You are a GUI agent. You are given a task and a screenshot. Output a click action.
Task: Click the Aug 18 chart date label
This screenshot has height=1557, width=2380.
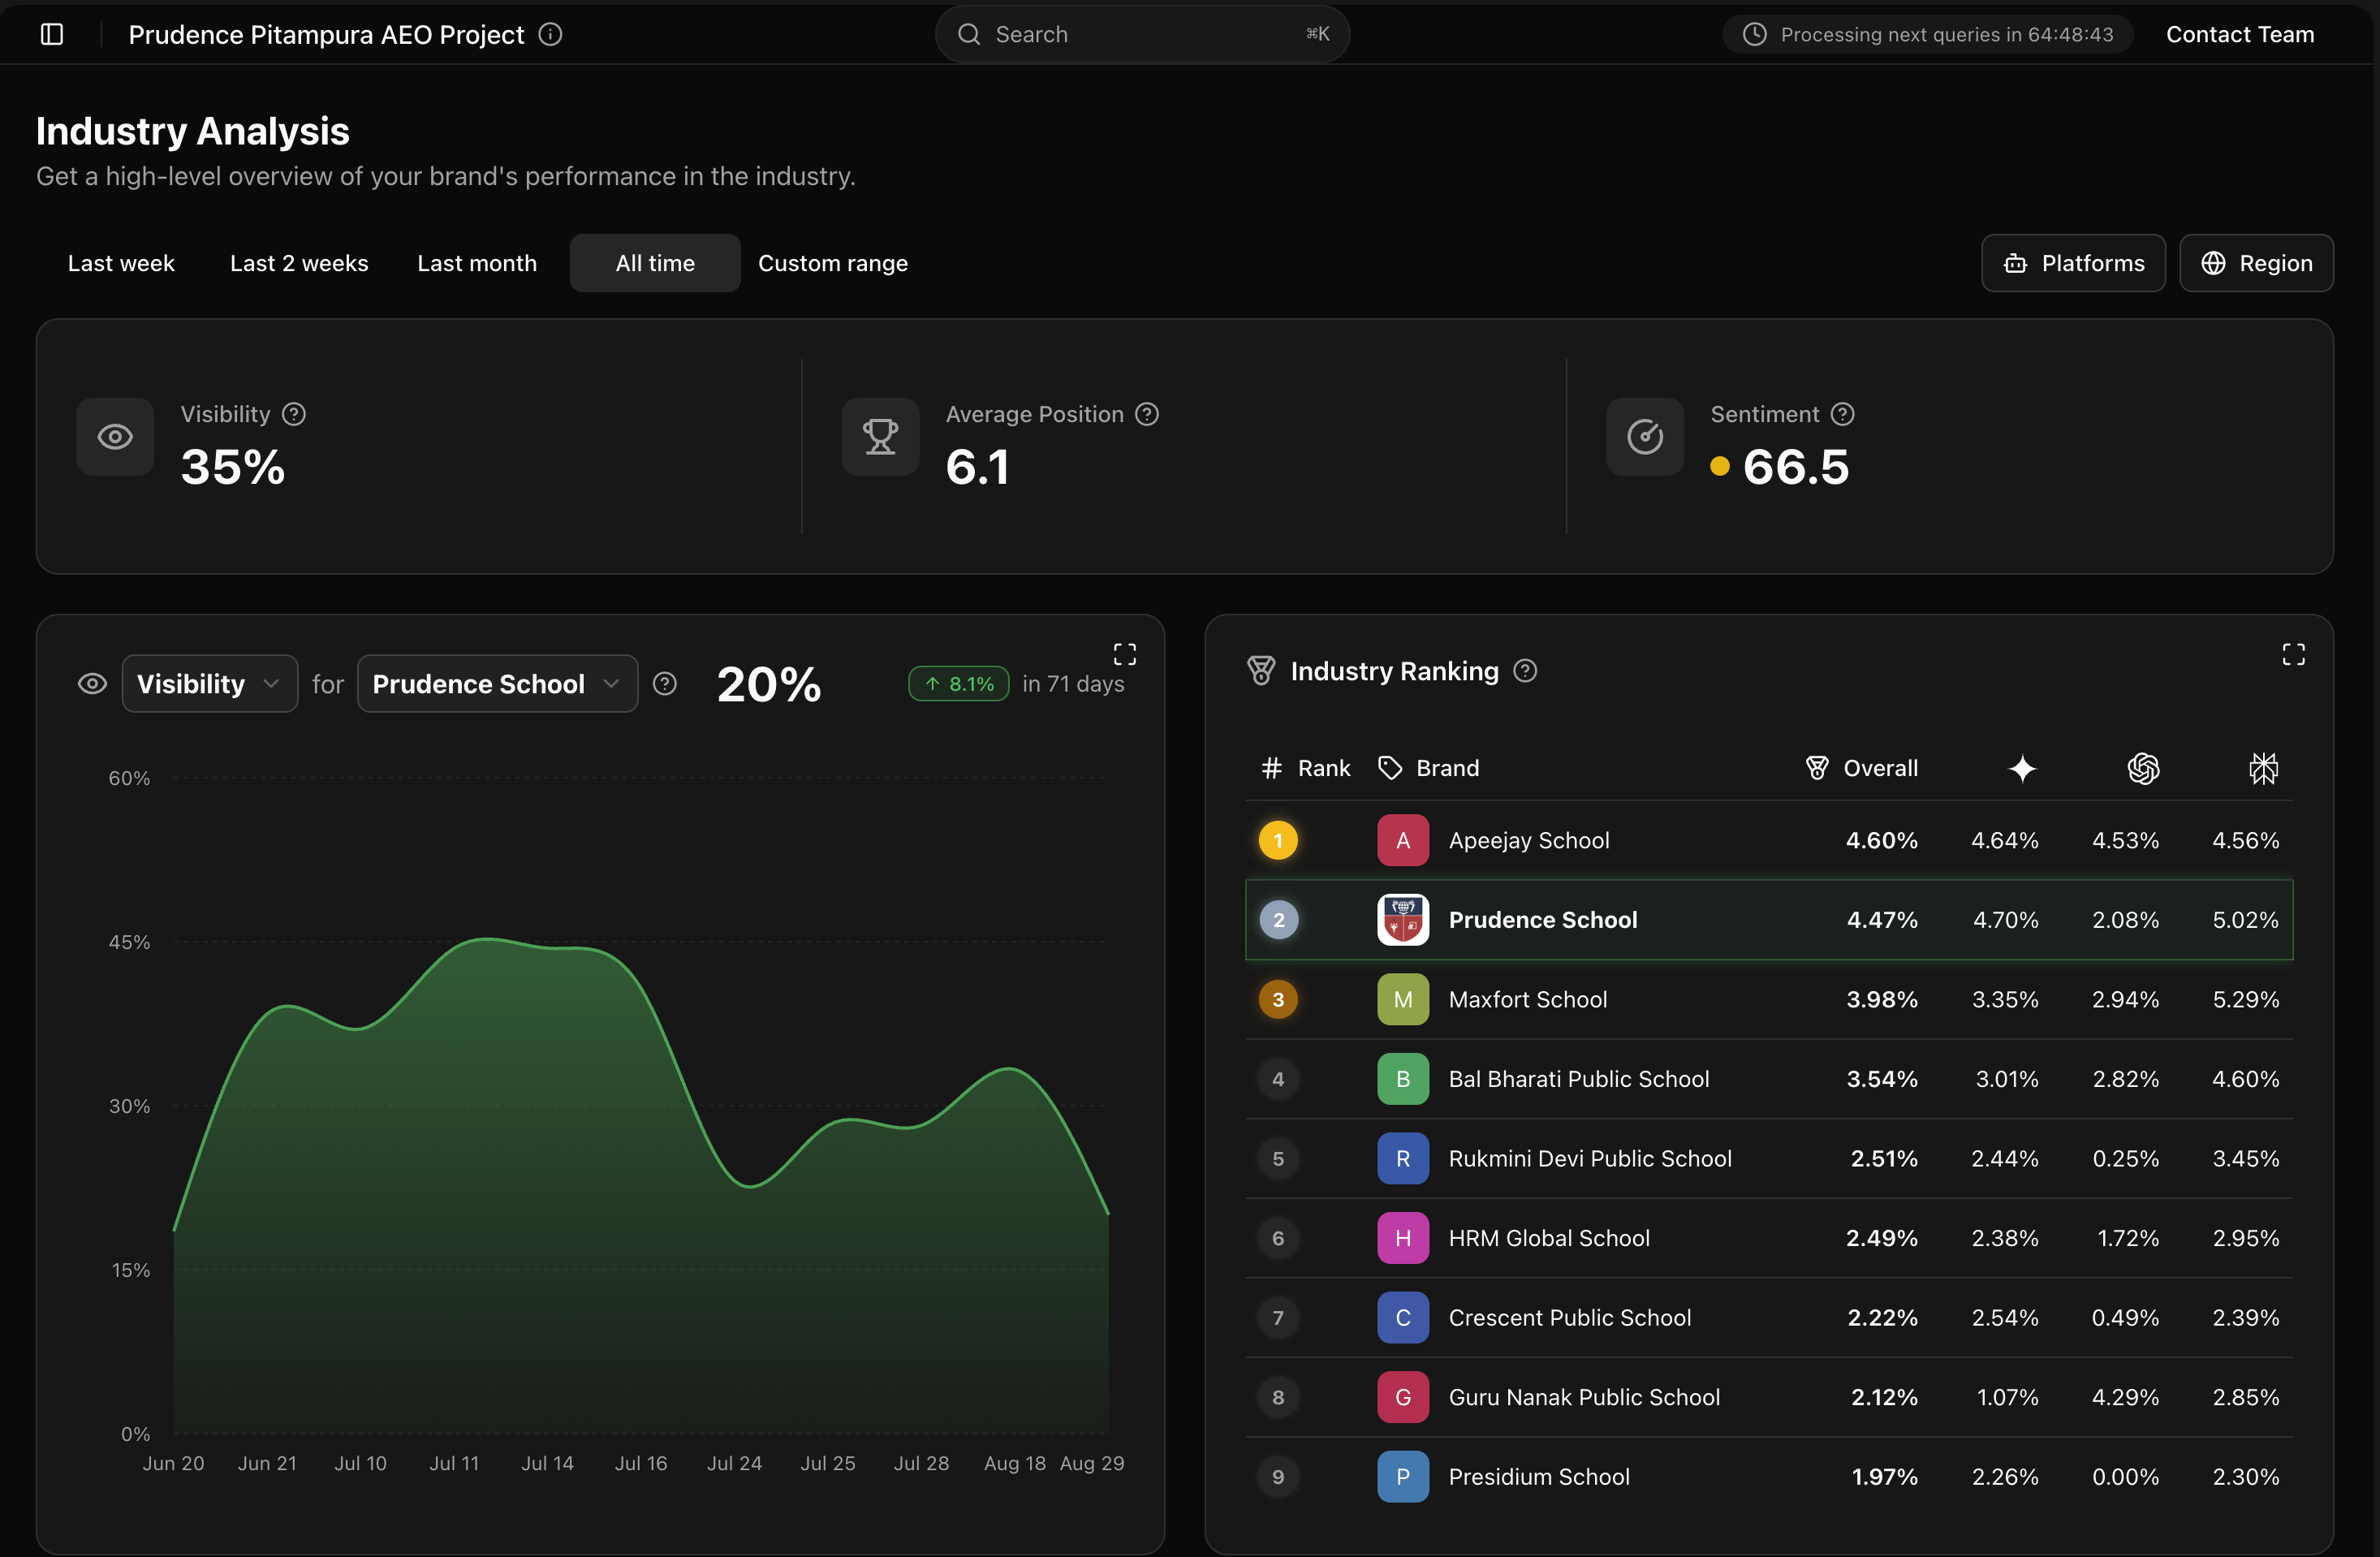click(x=1014, y=1463)
